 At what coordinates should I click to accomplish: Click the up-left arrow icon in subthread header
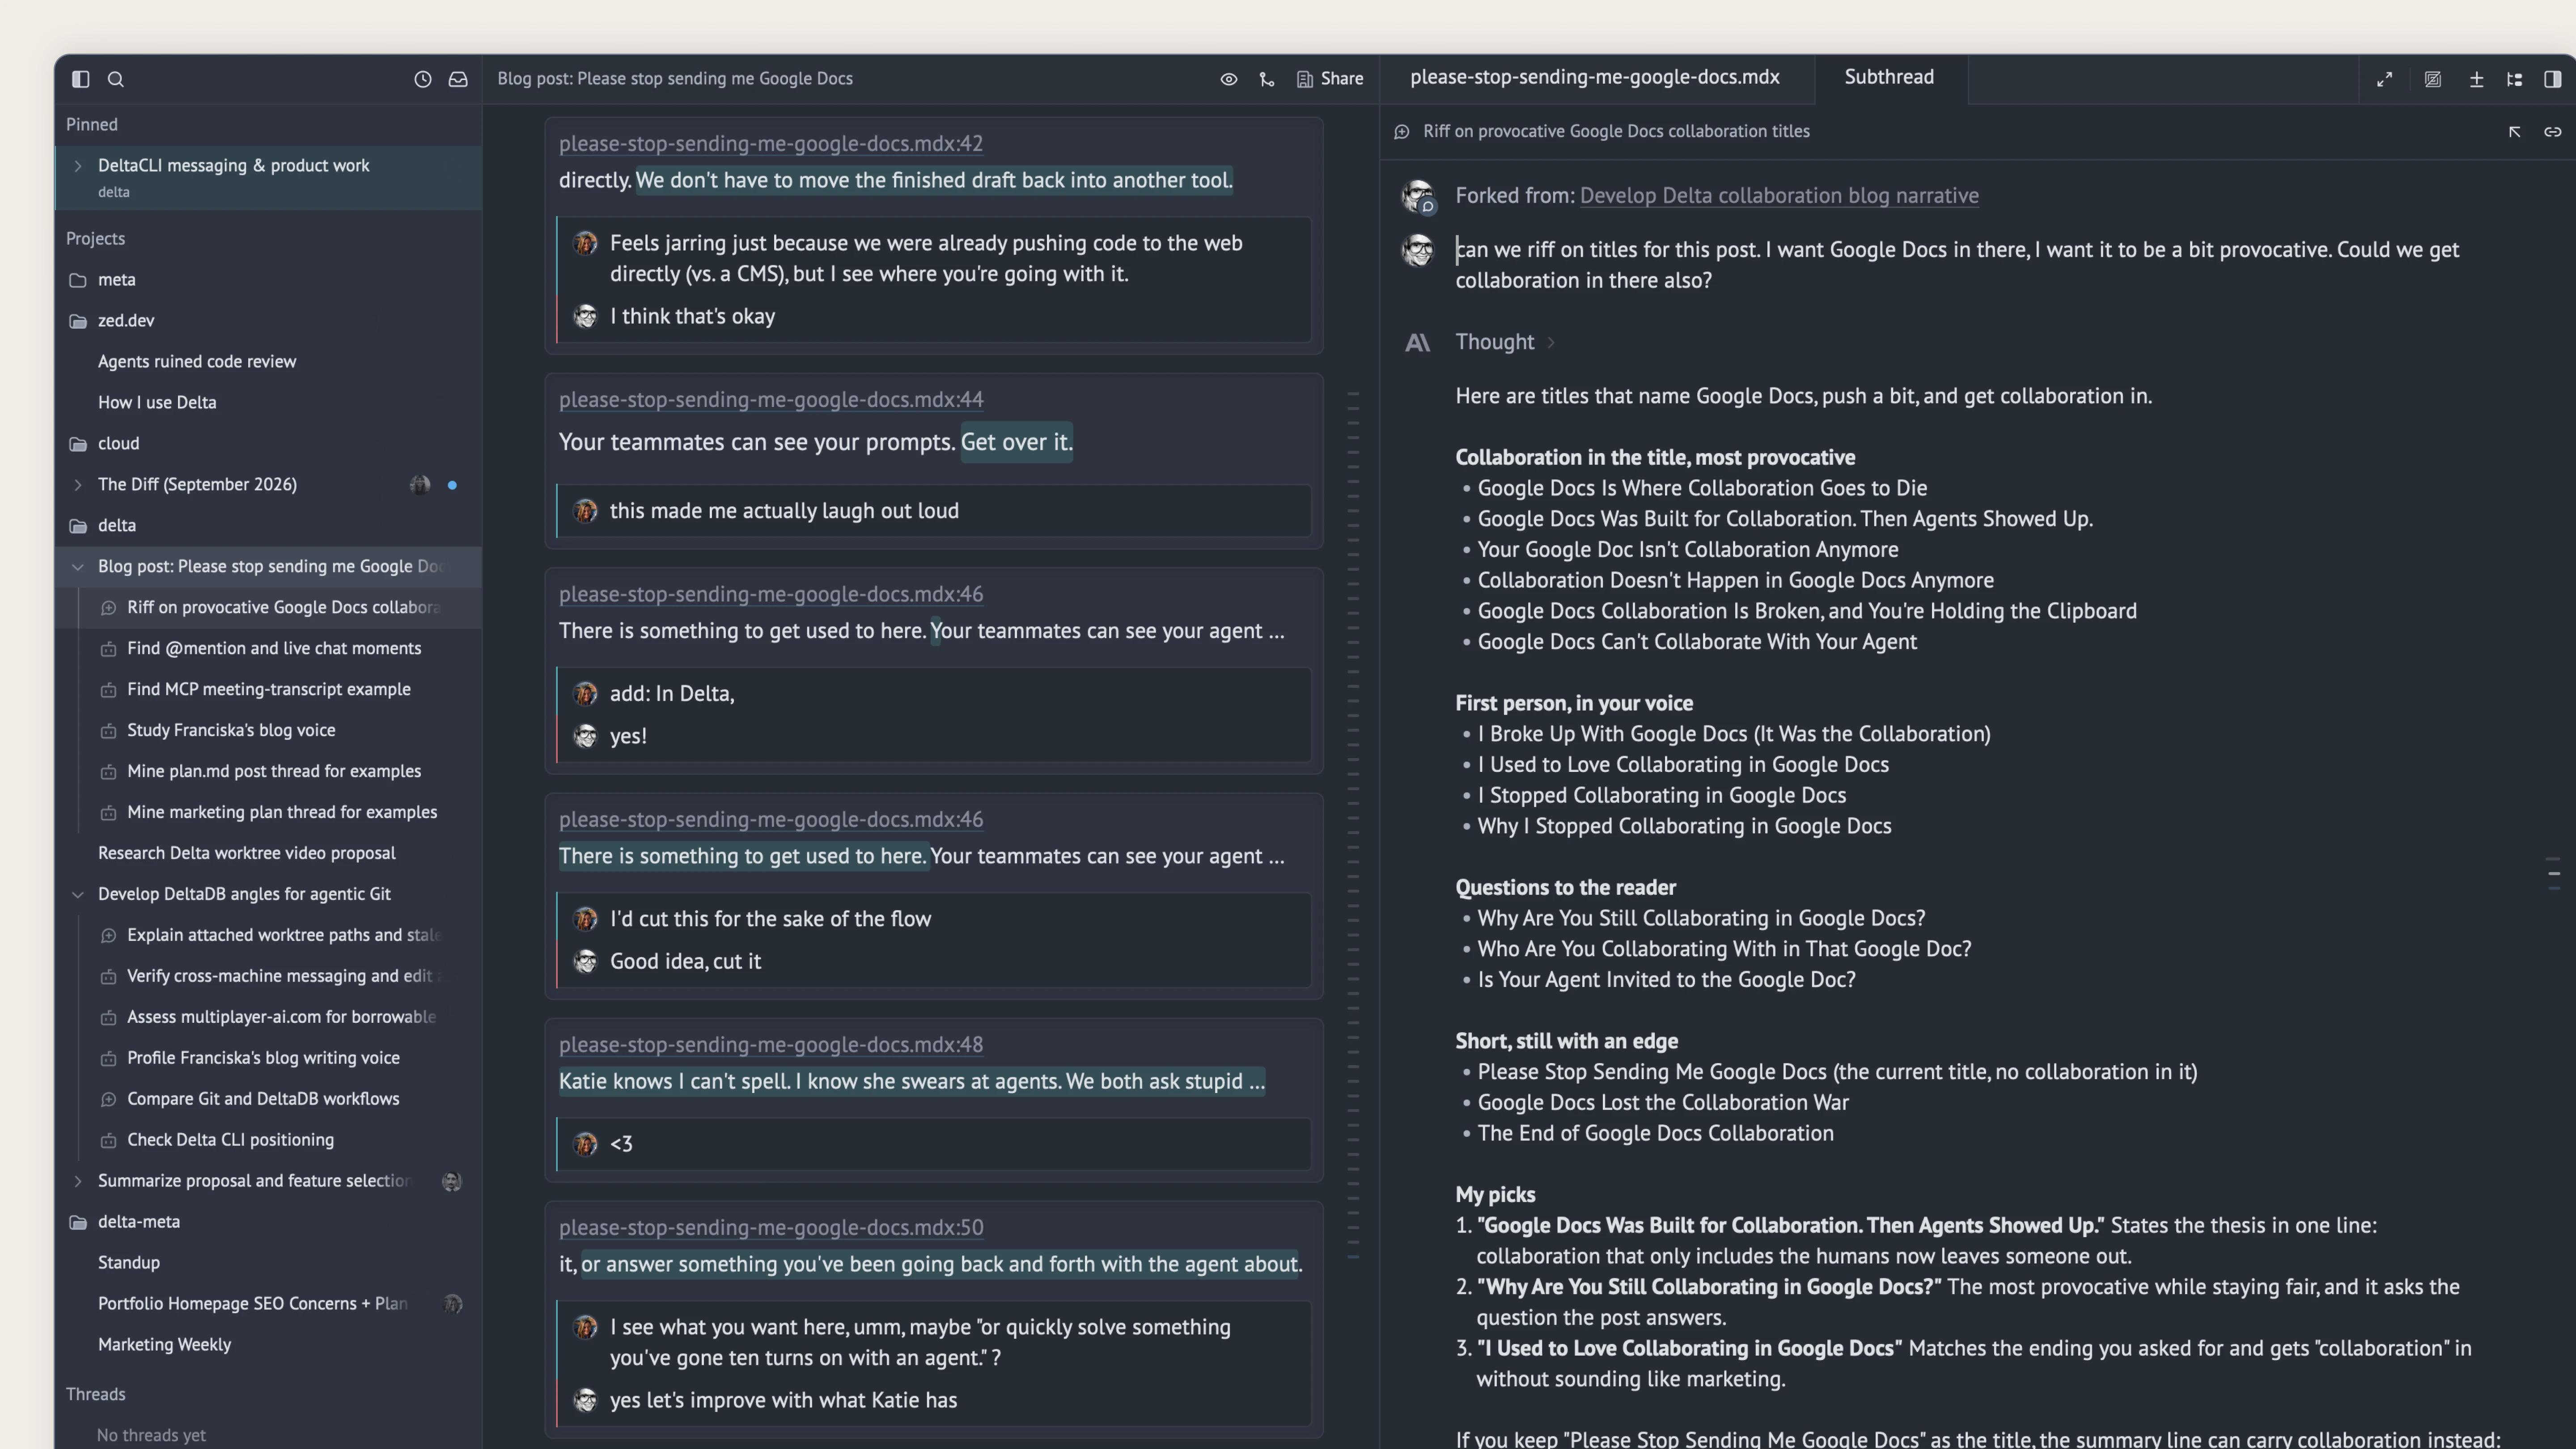pyautogui.click(x=2515, y=132)
